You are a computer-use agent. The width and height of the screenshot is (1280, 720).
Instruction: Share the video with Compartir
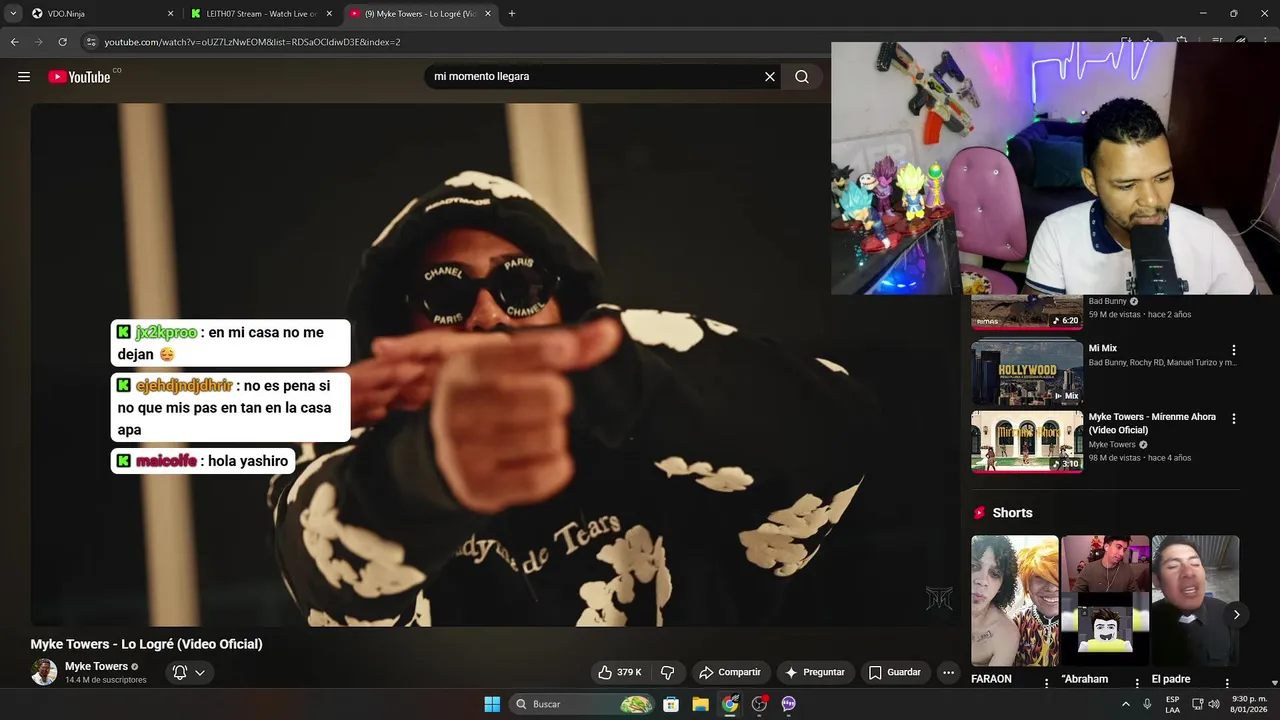[x=730, y=672]
